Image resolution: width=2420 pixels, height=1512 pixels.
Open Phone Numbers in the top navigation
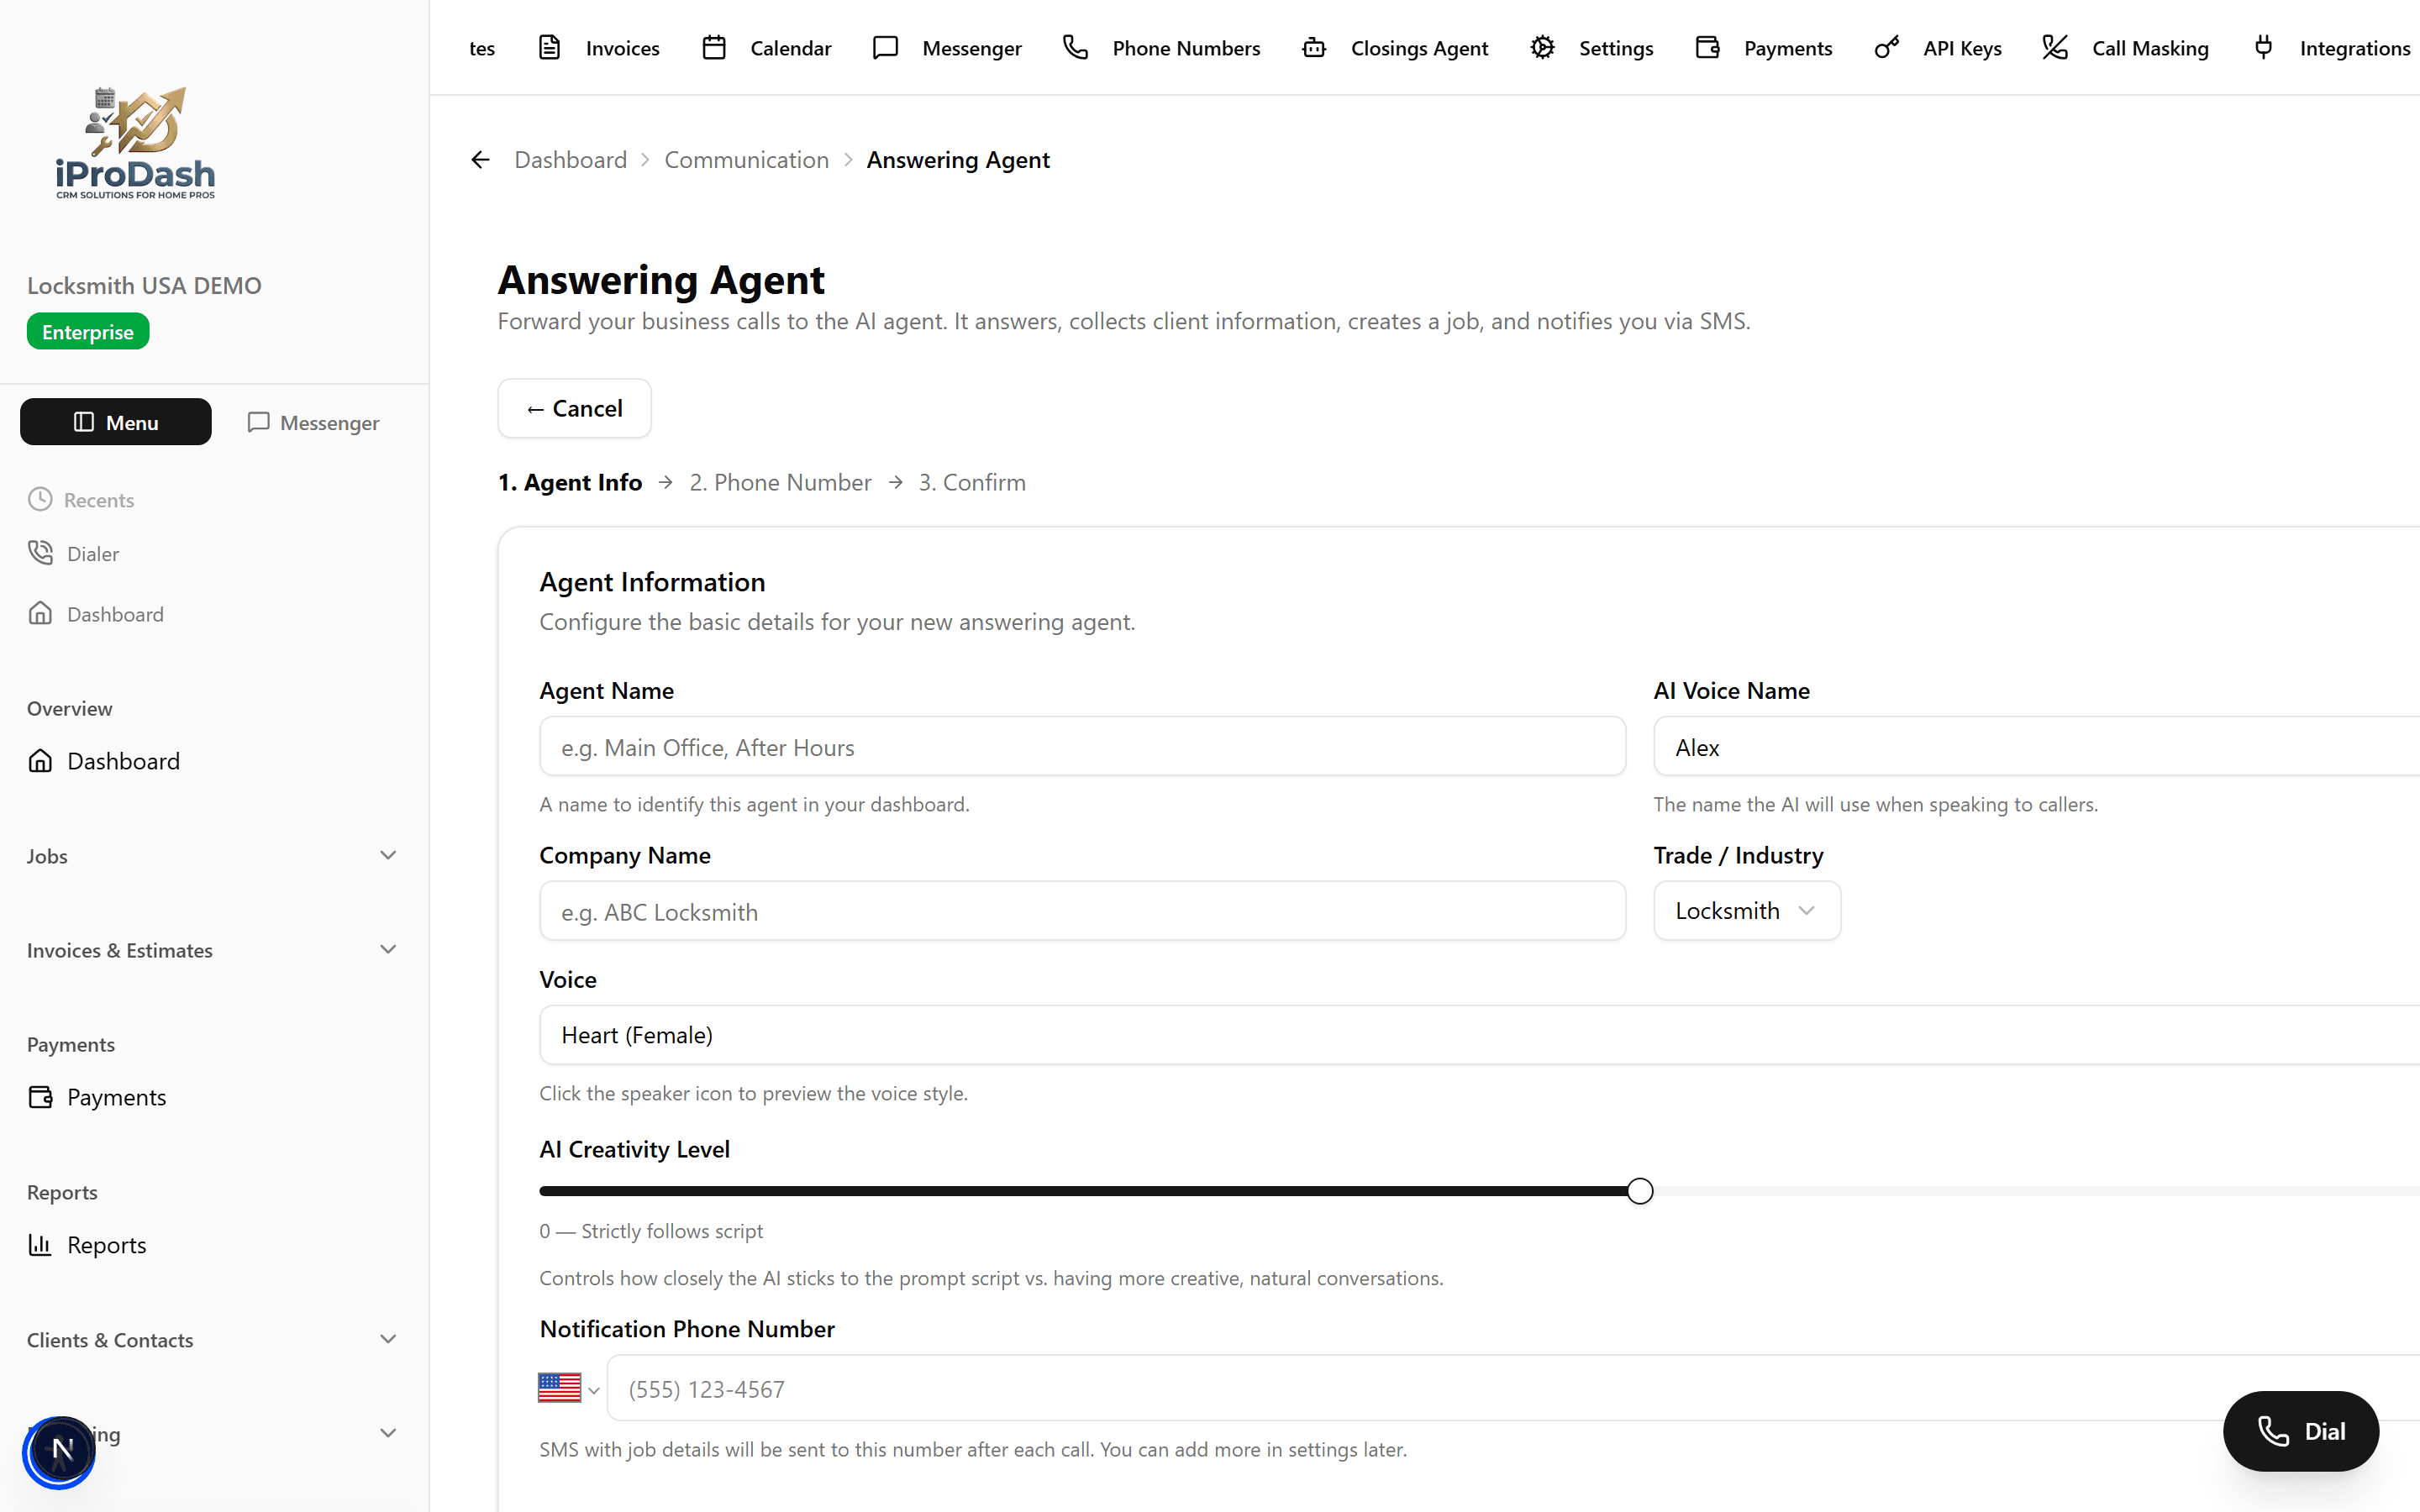[1161, 48]
